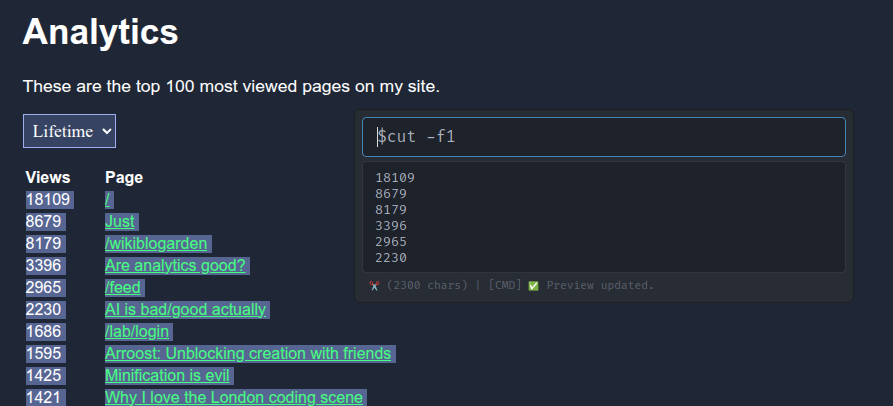Click the scissors icon in status line
The width and height of the screenshot is (893, 406).
coord(374,285)
